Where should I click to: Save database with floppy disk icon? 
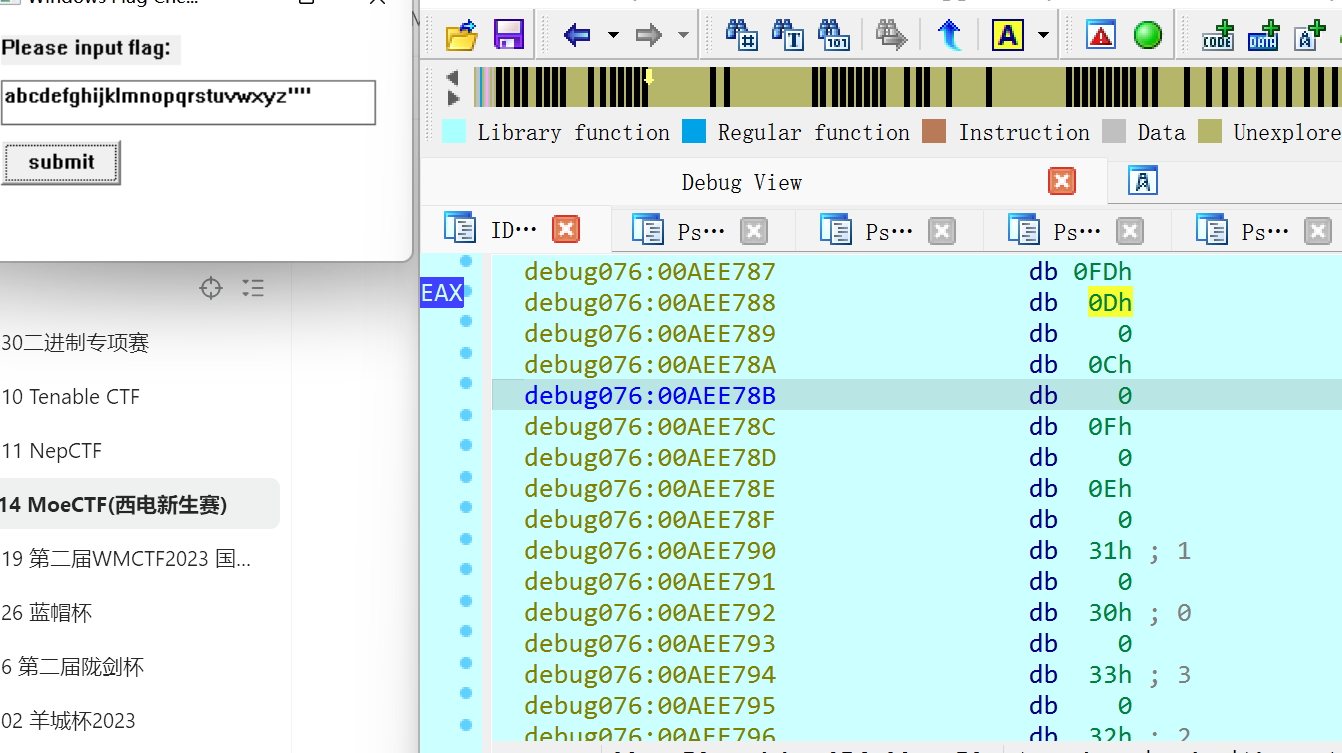(509, 36)
